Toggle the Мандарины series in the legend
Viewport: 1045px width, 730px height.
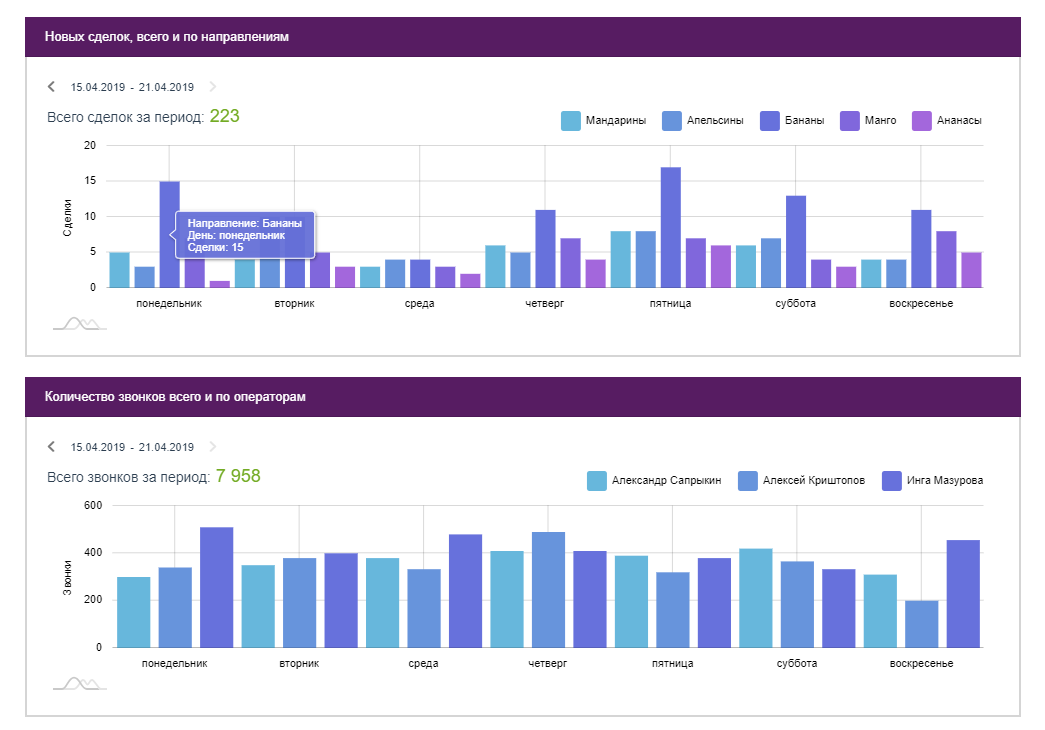point(603,121)
